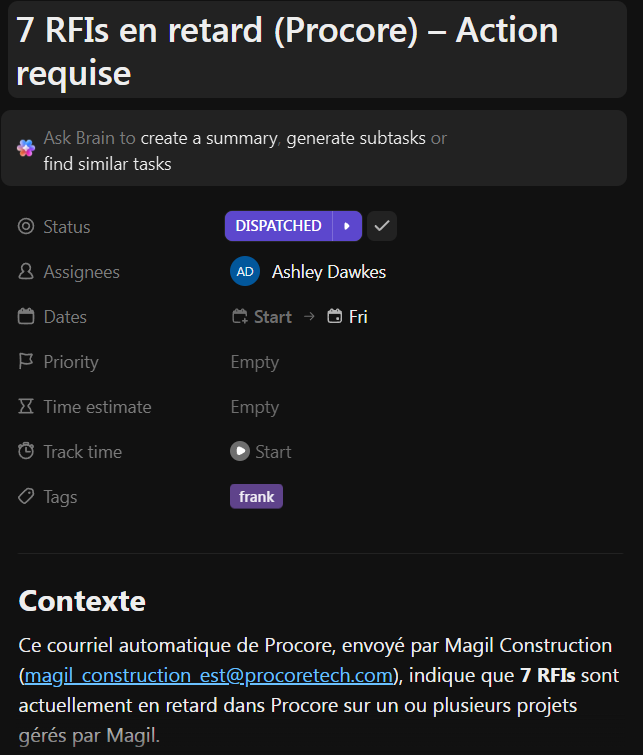
Task: Click the Priority flag icon
Action: tap(26, 362)
